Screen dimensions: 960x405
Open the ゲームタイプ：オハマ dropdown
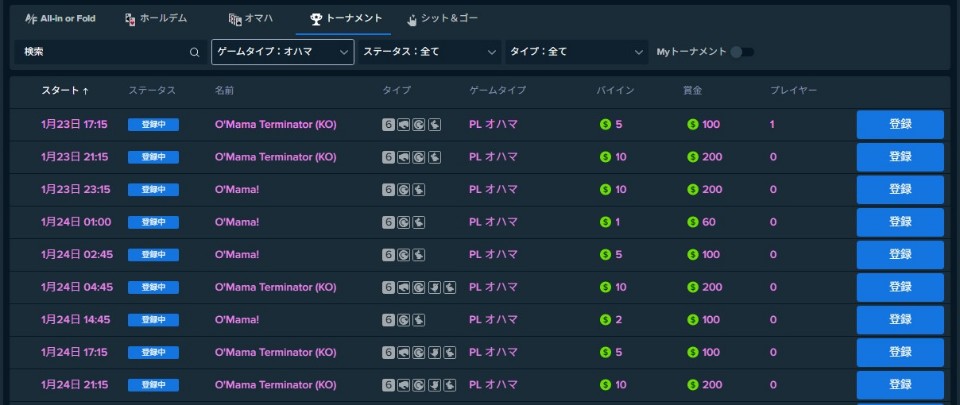point(282,52)
